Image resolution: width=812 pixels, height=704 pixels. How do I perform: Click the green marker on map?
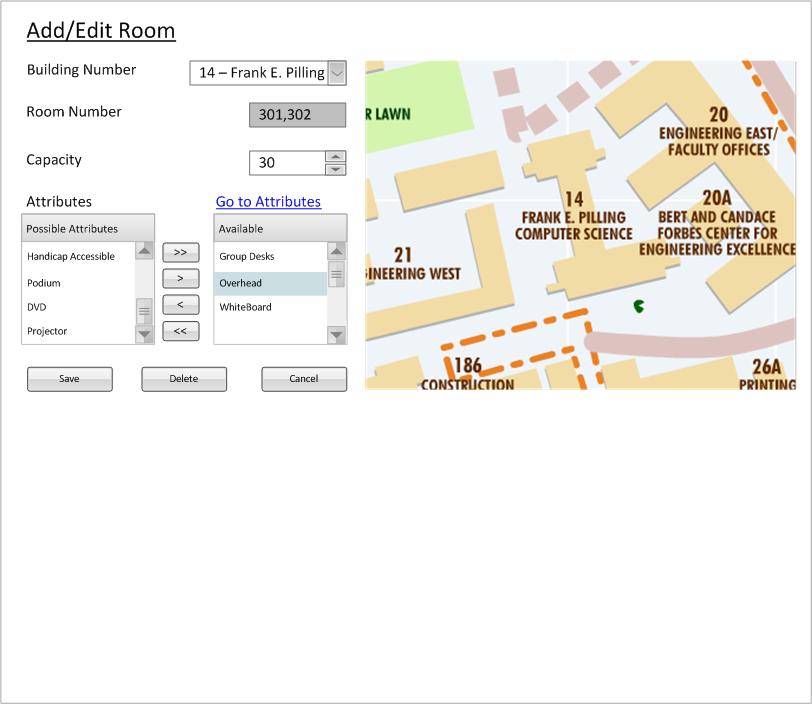click(x=639, y=306)
